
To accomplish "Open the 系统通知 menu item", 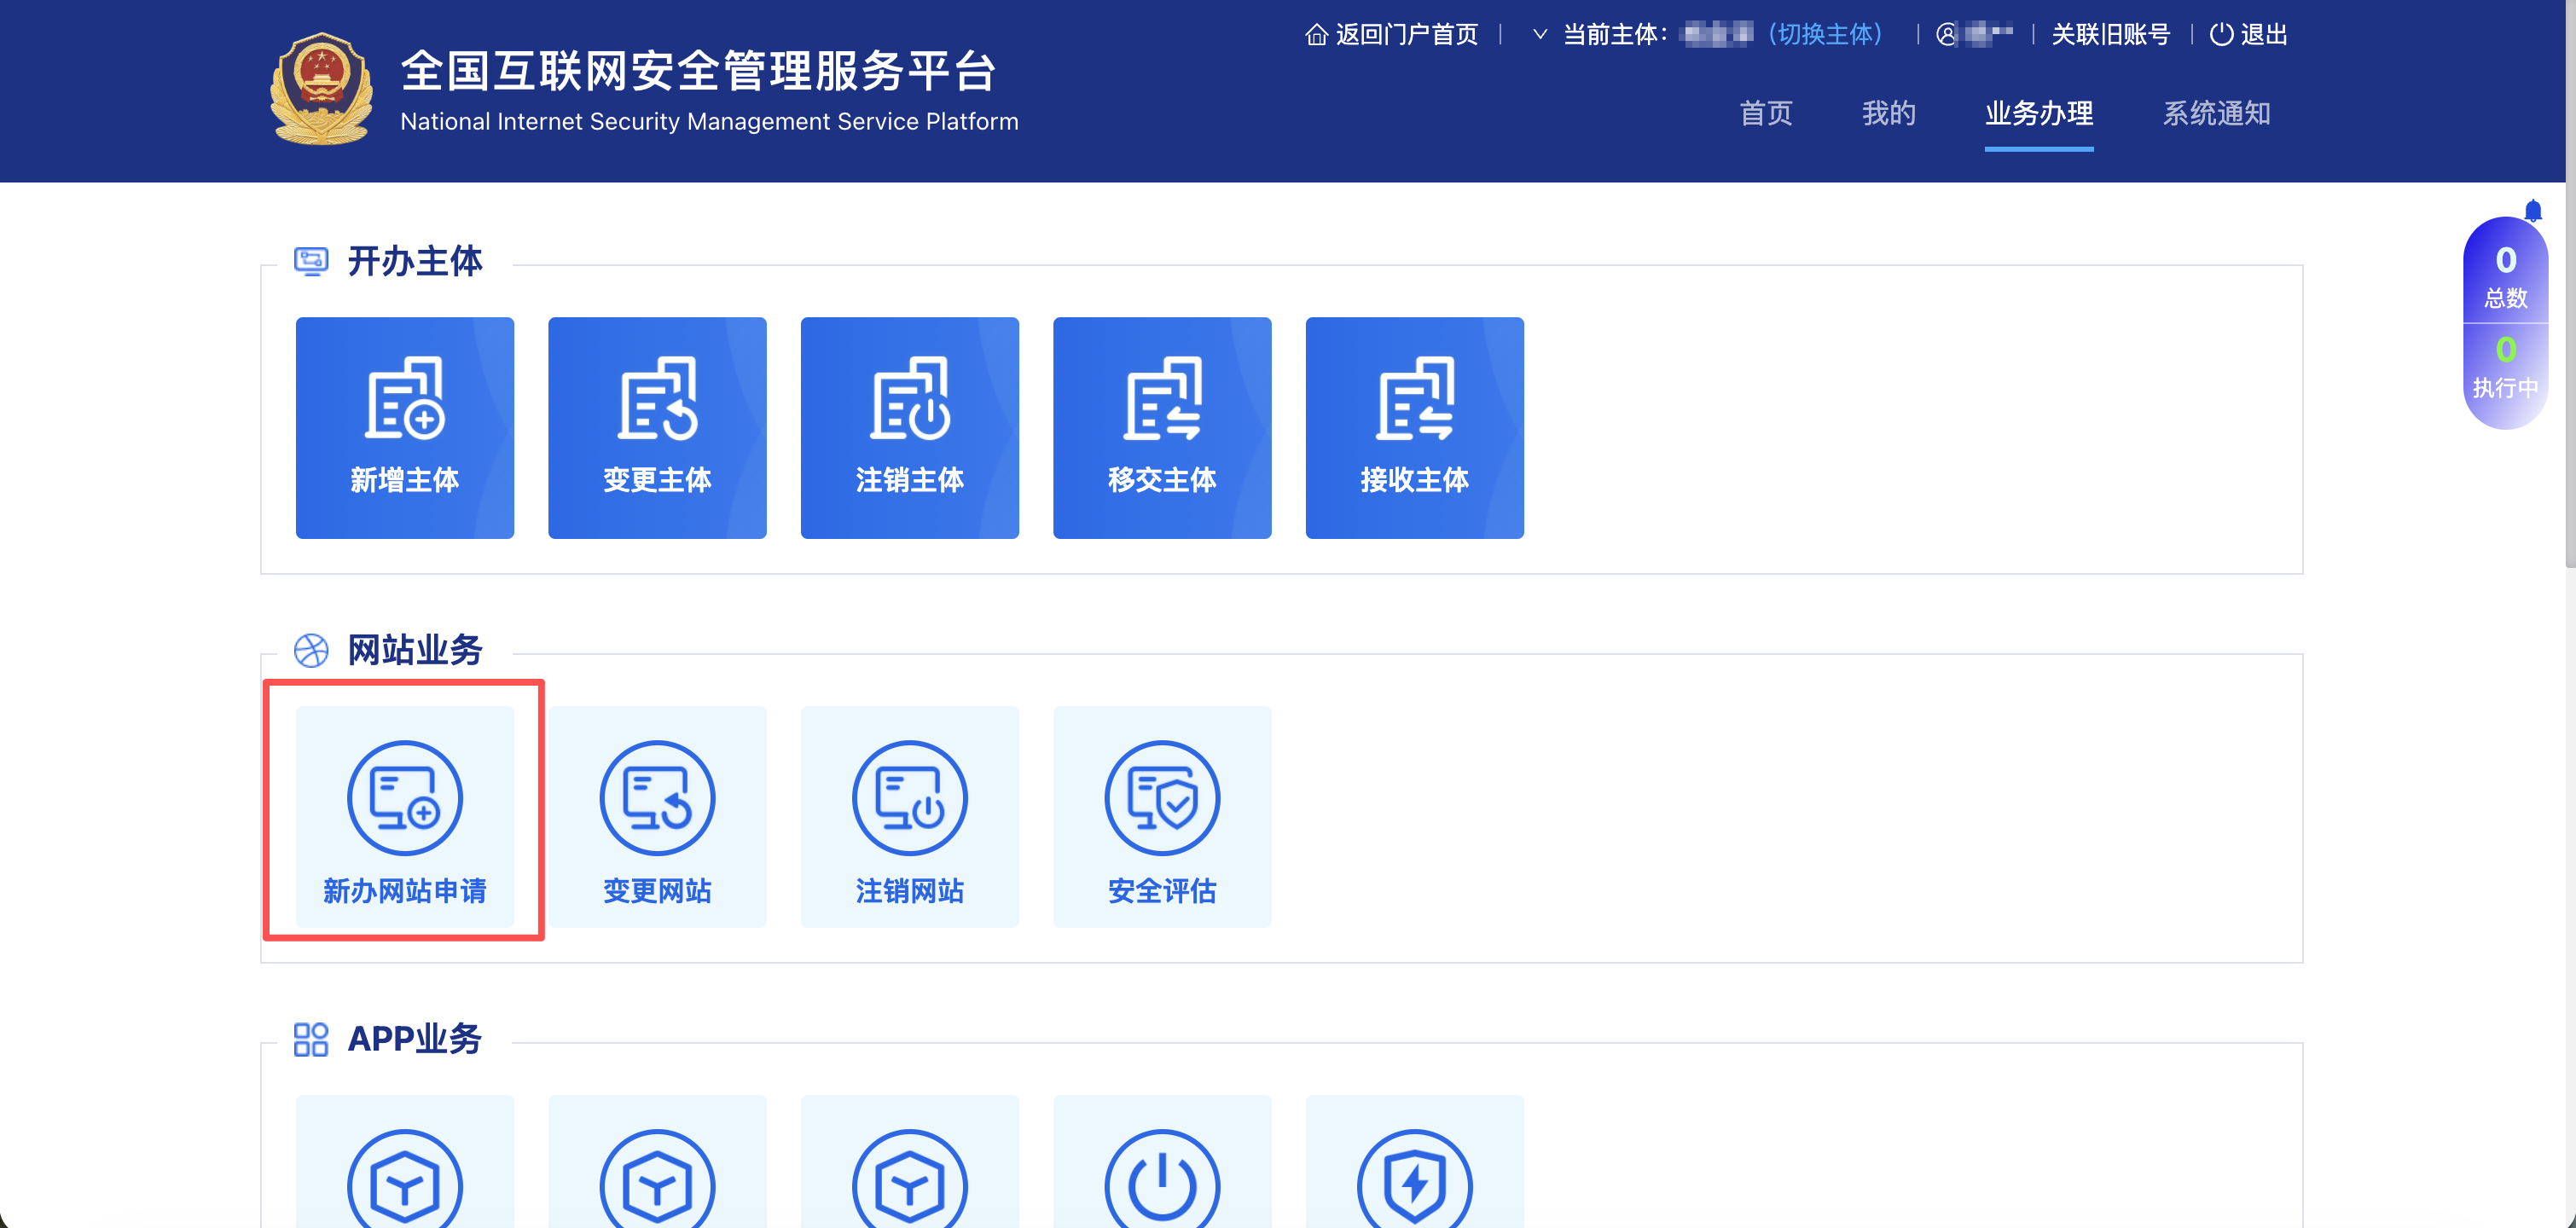I will click(x=2216, y=114).
